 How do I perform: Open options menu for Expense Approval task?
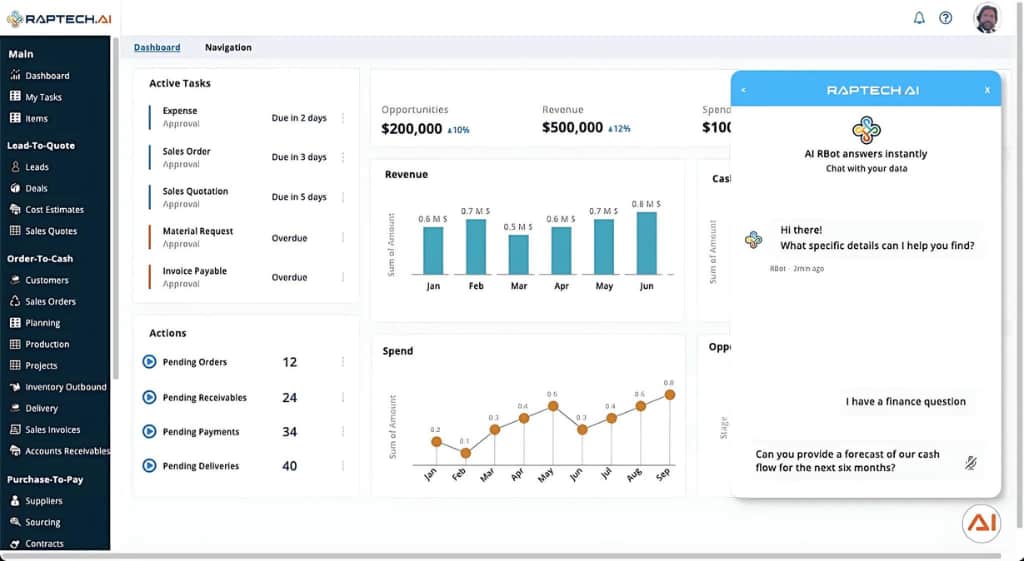tap(343, 118)
